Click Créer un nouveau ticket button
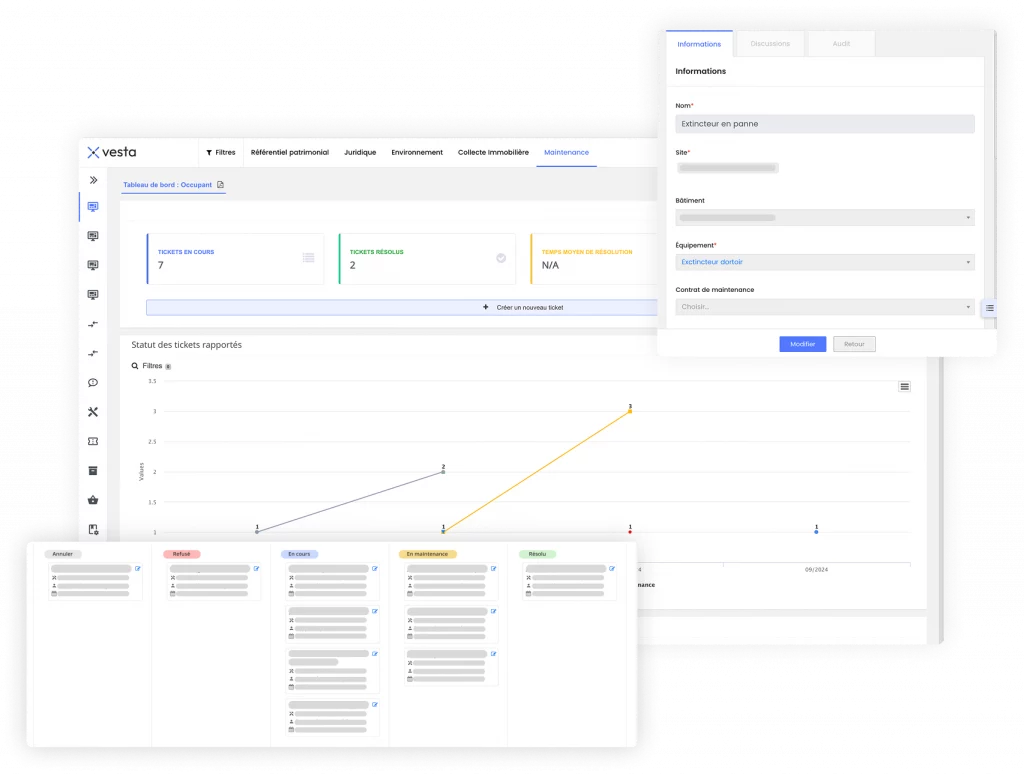 click(400, 308)
